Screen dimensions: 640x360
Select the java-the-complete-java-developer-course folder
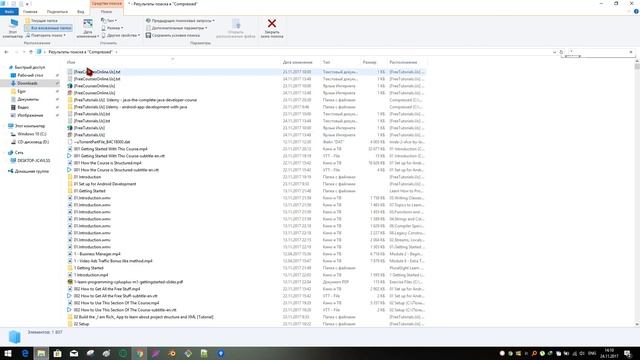(135, 100)
